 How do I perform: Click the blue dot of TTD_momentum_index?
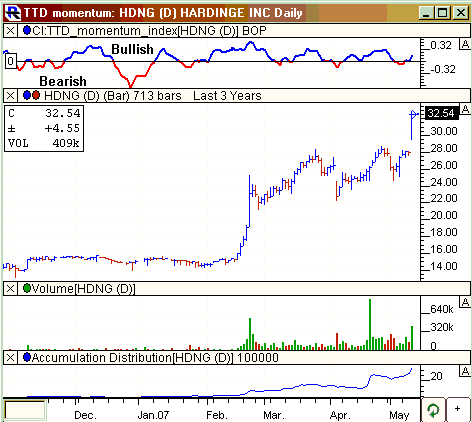pyautogui.click(x=27, y=31)
